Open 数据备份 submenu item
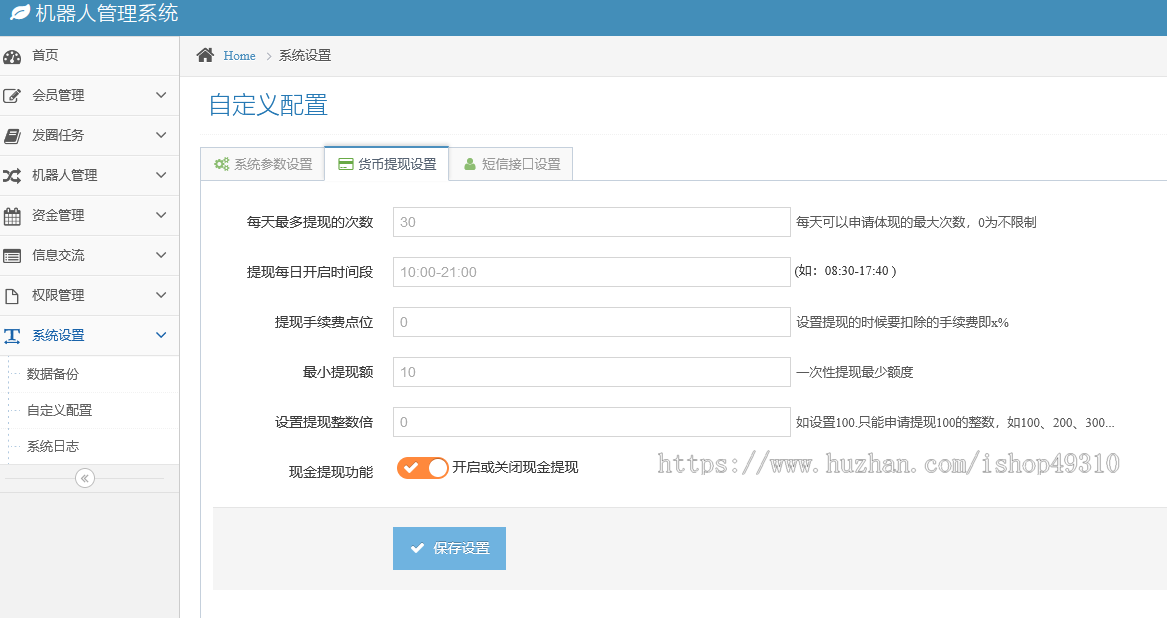Viewport: 1167px width, 618px height. tap(53, 375)
